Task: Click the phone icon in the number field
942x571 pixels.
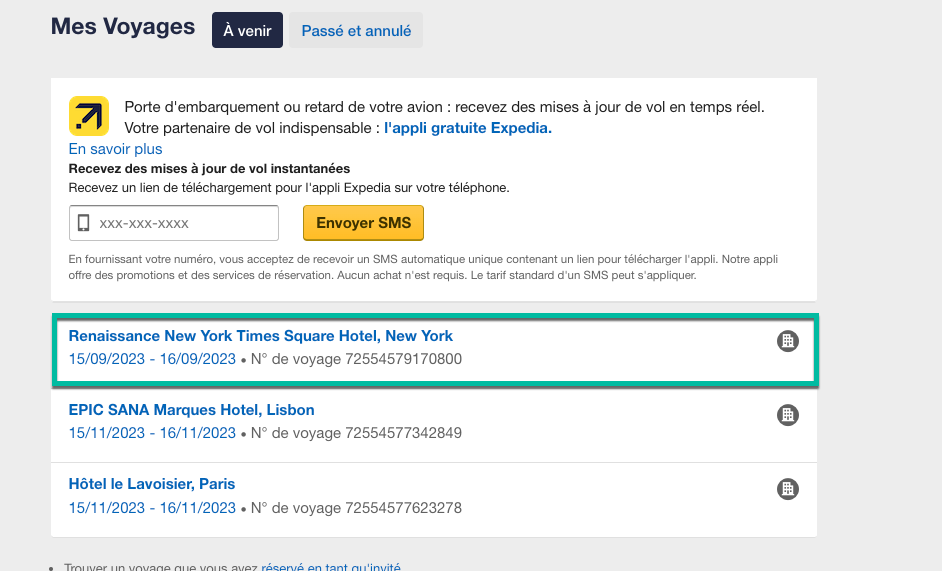Action: point(84,223)
